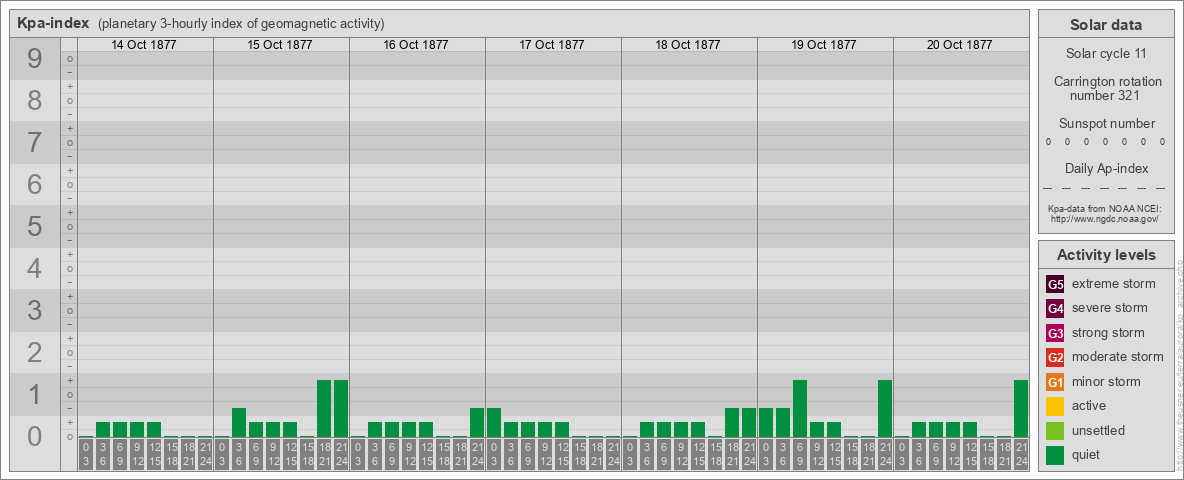1184x480 pixels.
Task: Click the 15 Oct 21-24 hour green bar
Action: click(x=341, y=408)
